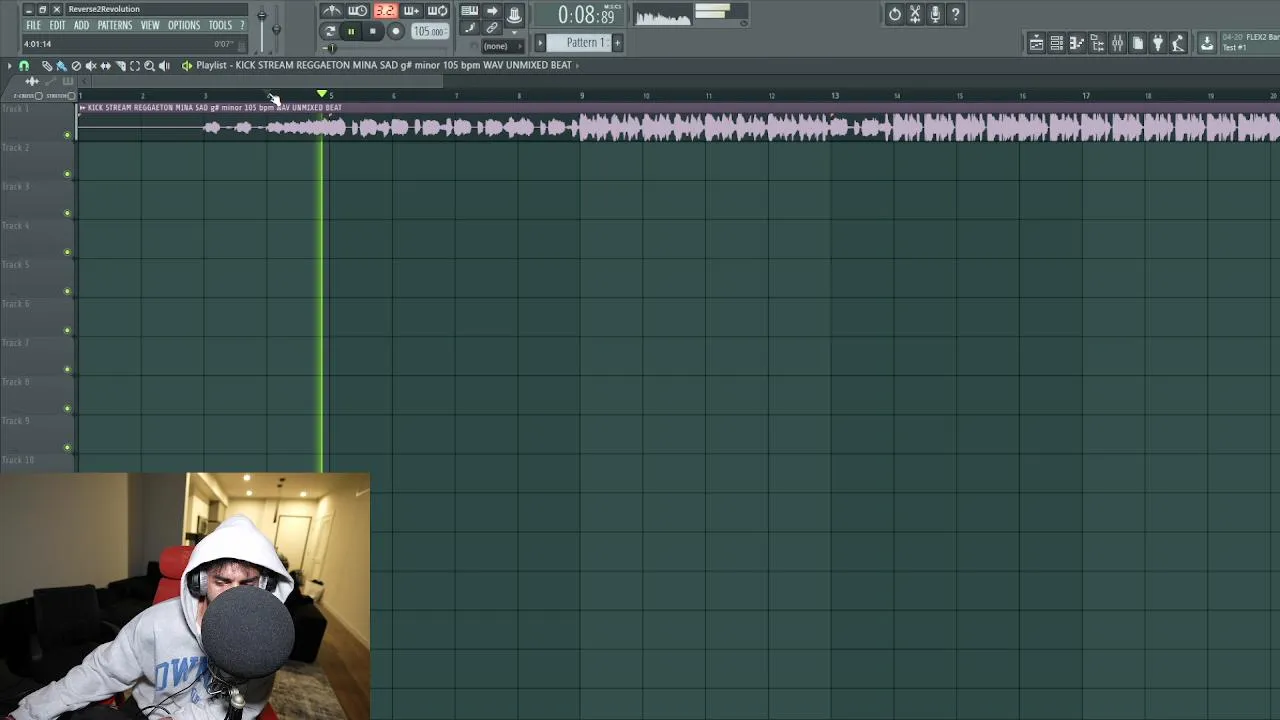Viewport: 1280px width, 720px height.
Task: Toggle wait for input before playing
Action: [358, 10]
